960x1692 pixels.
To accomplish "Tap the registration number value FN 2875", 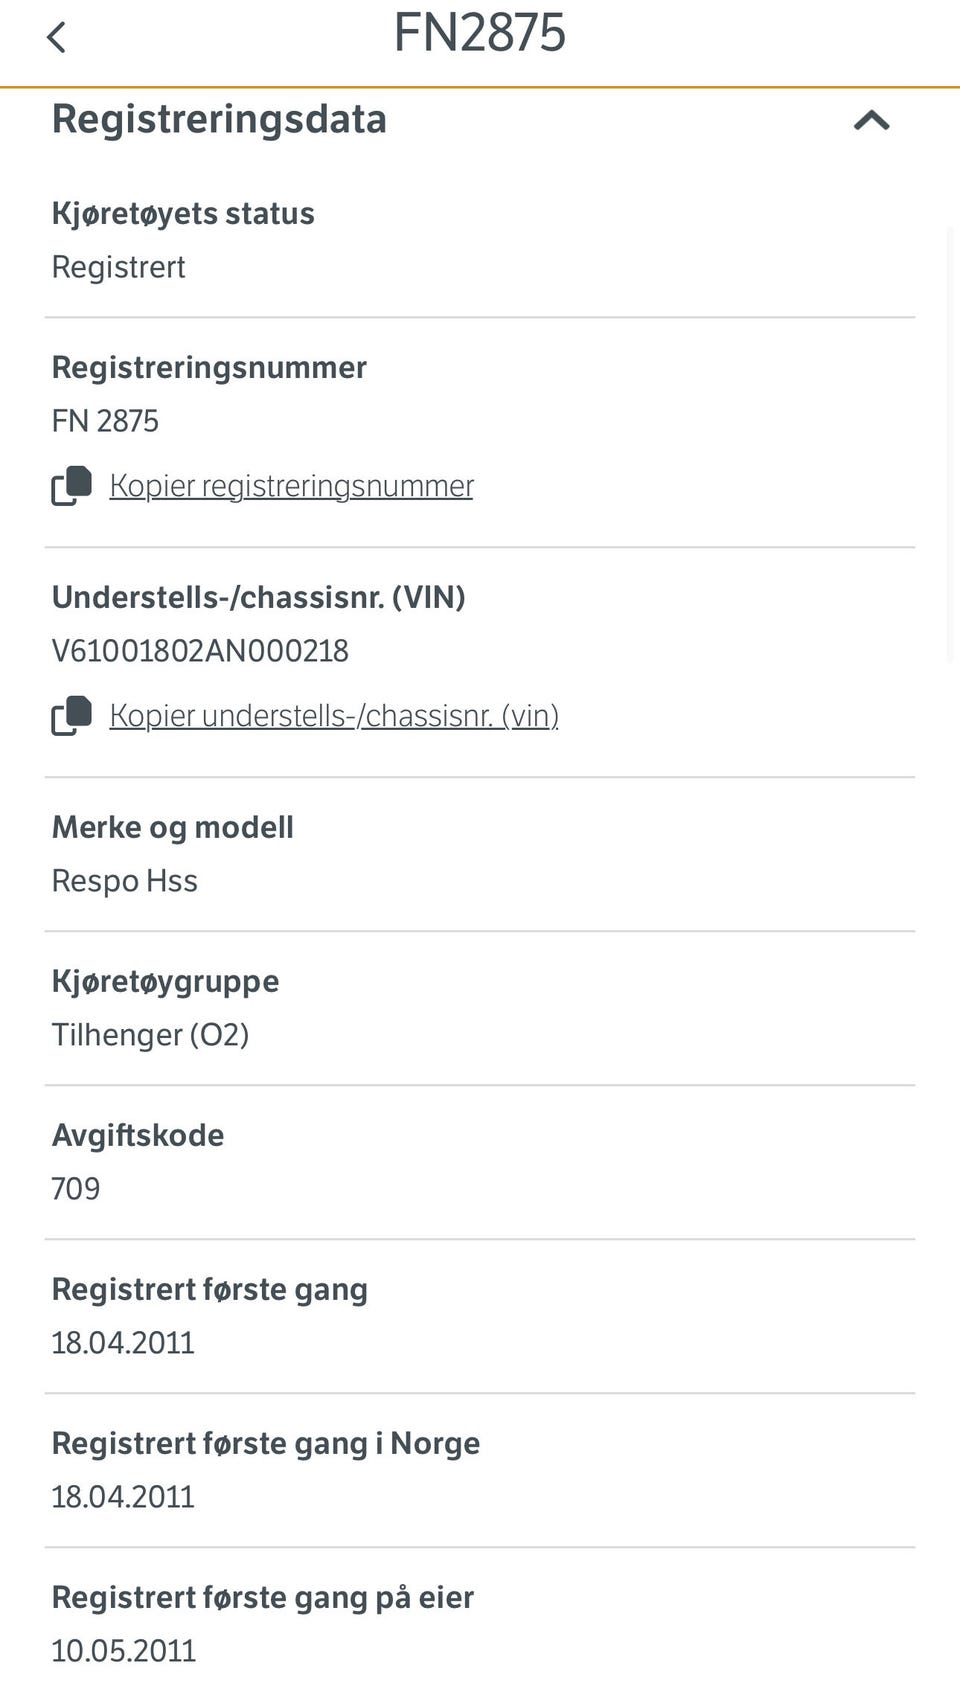I will (x=105, y=421).
